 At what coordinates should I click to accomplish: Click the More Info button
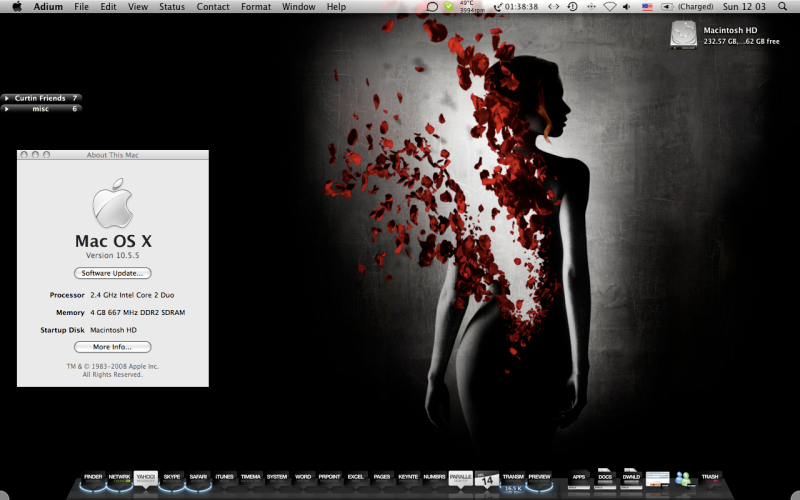tap(112, 347)
